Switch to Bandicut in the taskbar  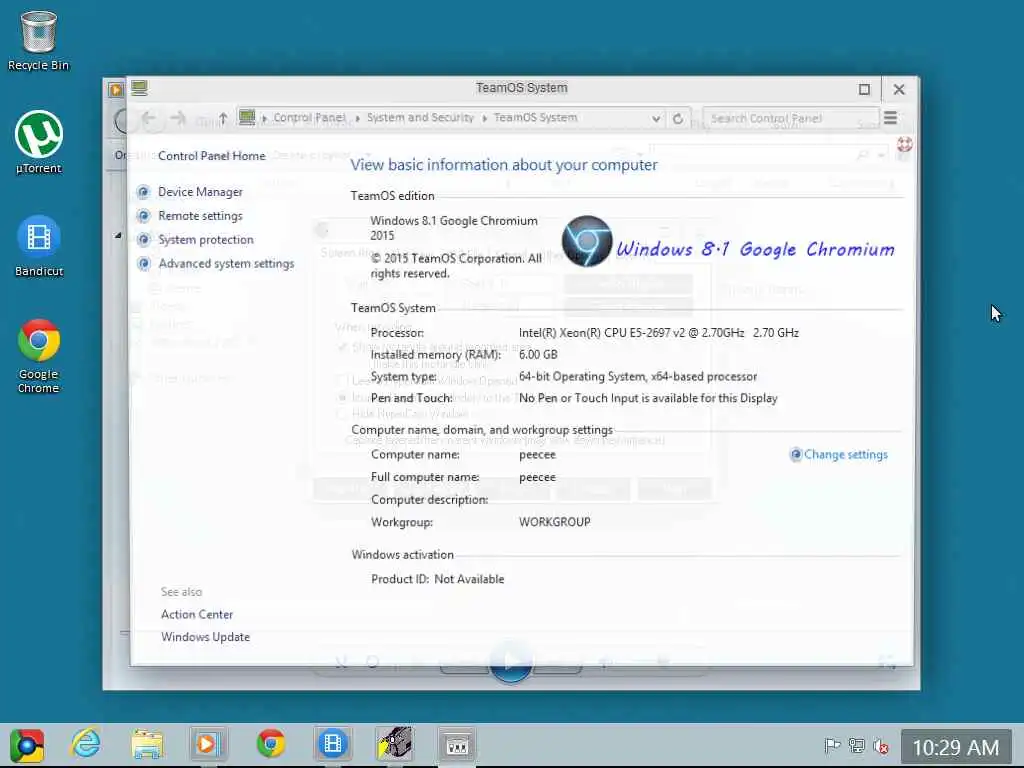pyautogui.click(x=332, y=744)
